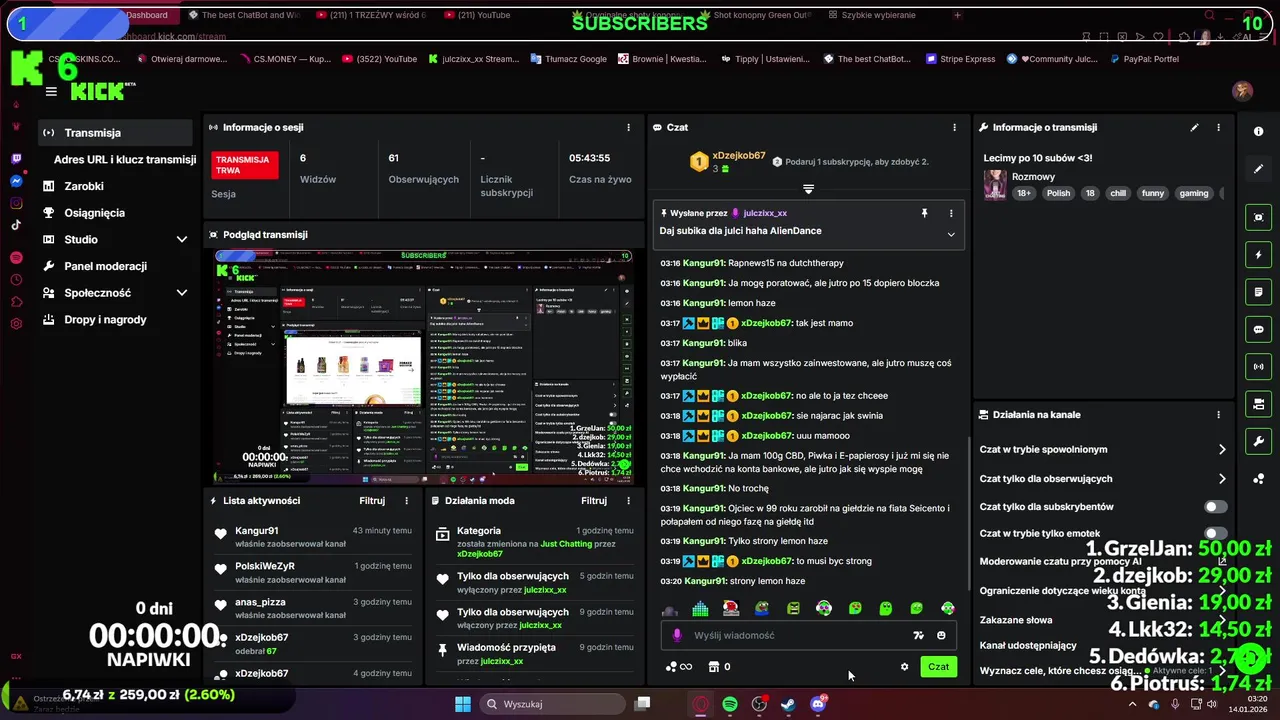1280x720 pixels.
Task: Open three-dot menu in Działania na kanale
Action: click(x=1218, y=414)
